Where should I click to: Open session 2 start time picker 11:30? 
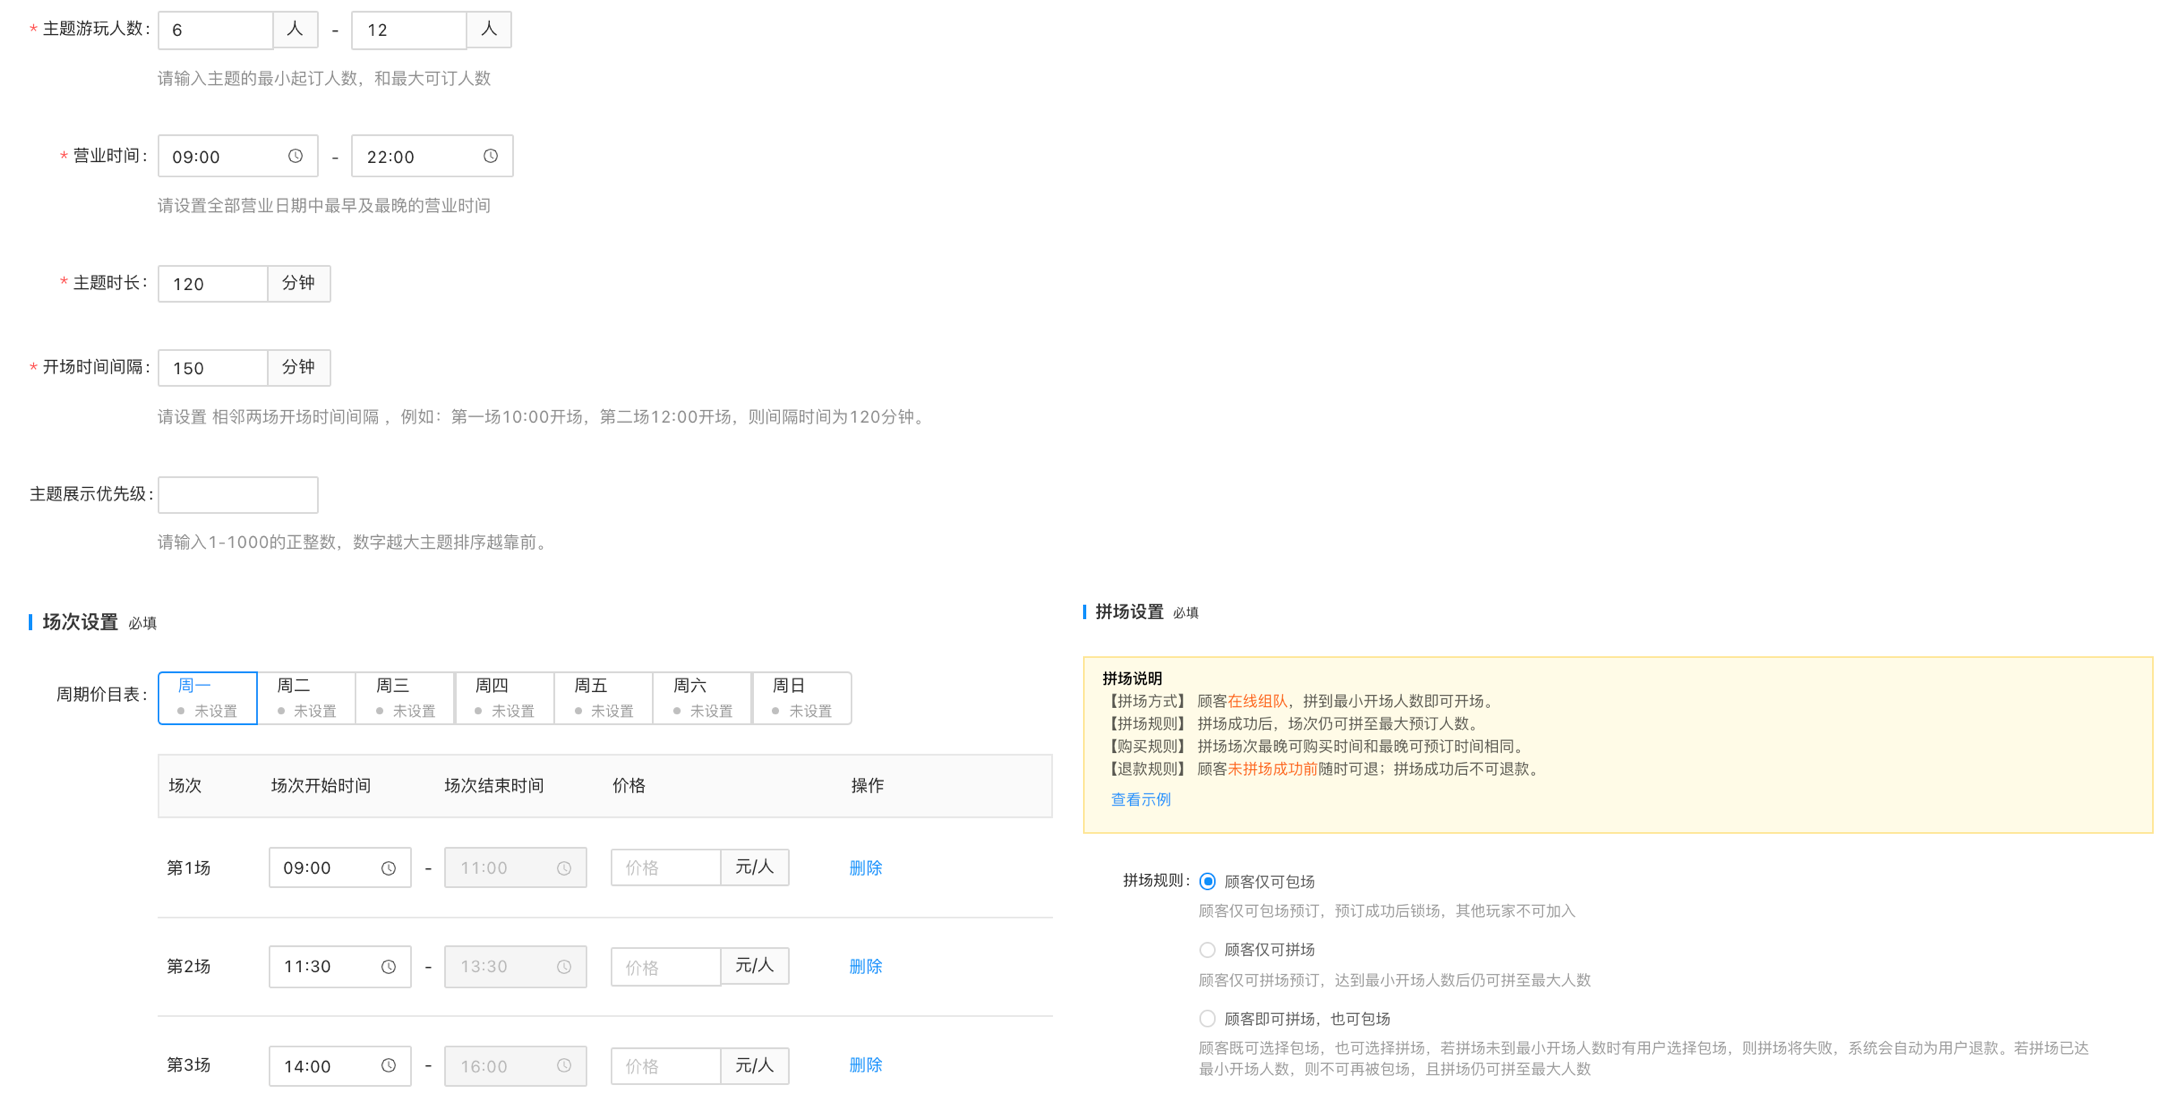click(340, 967)
